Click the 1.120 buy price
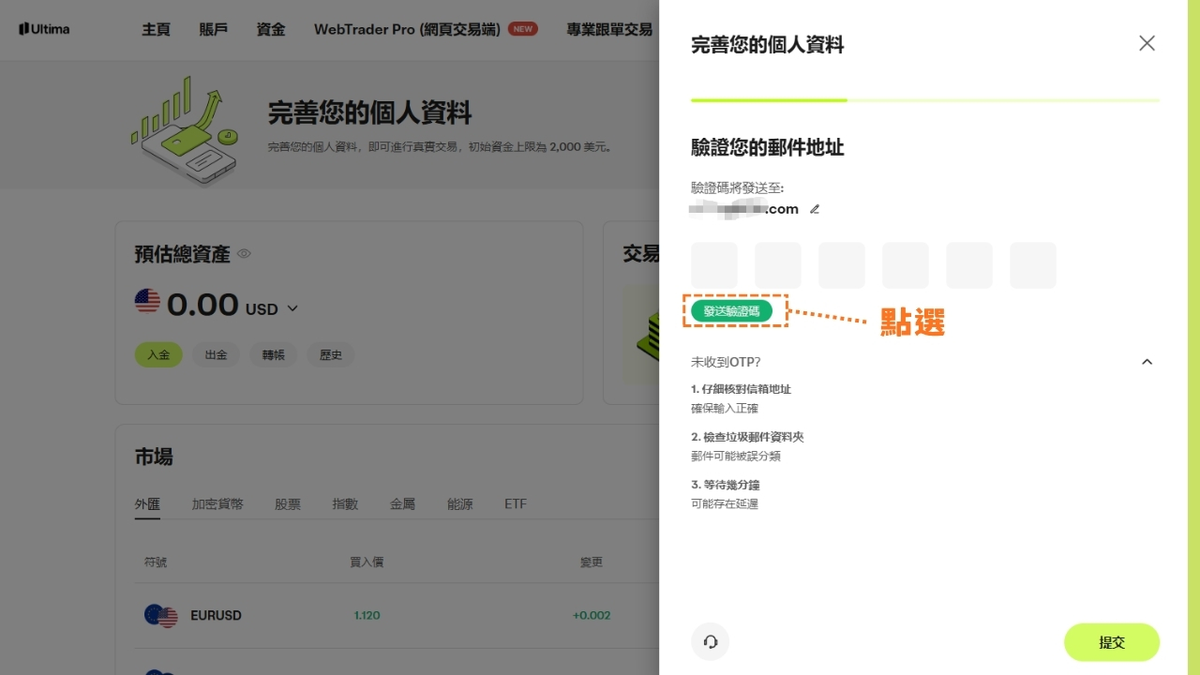 coord(367,616)
